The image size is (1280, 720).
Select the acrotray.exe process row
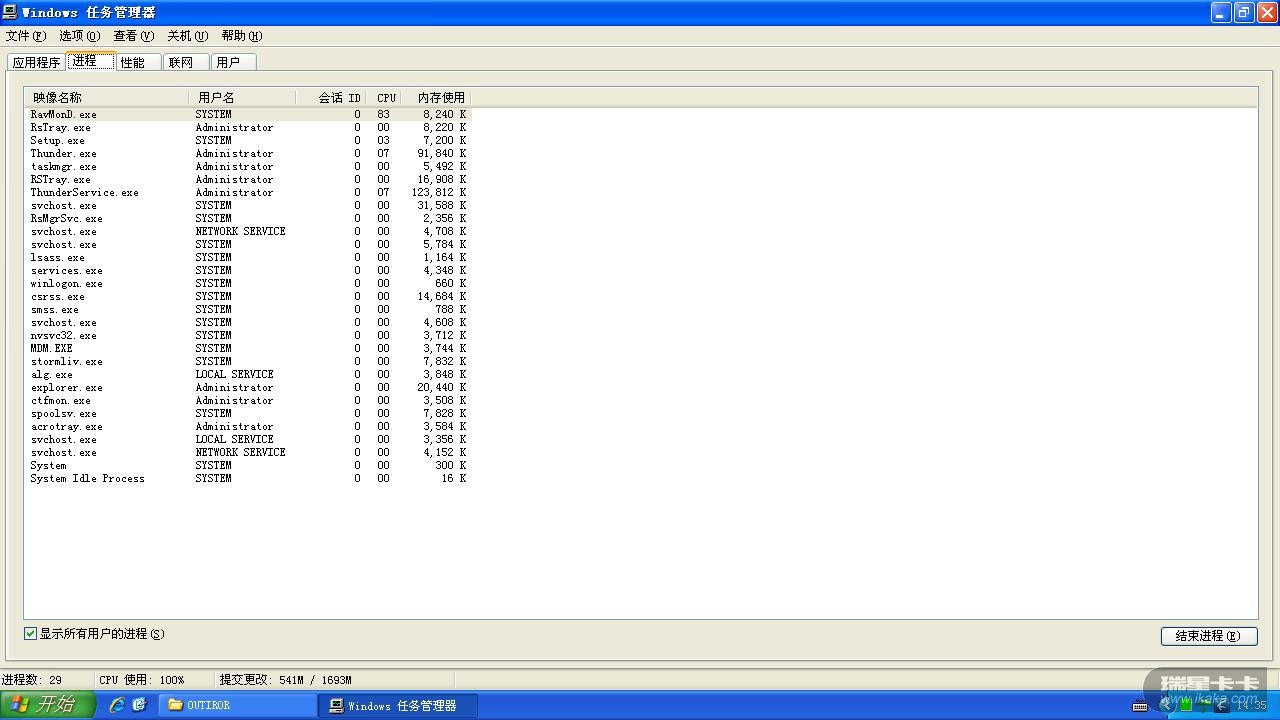pyautogui.click(x=248, y=427)
